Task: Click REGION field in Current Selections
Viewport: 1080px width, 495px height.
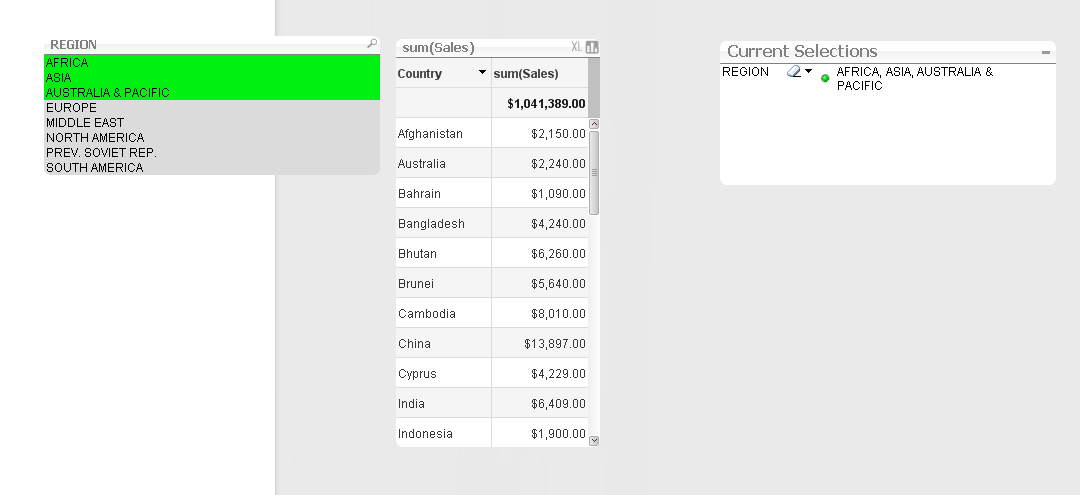Action: [x=745, y=72]
